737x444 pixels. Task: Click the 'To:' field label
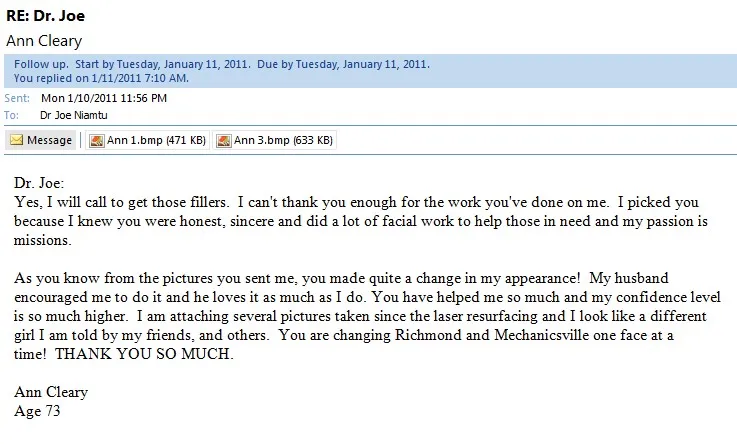tap(11, 115)
